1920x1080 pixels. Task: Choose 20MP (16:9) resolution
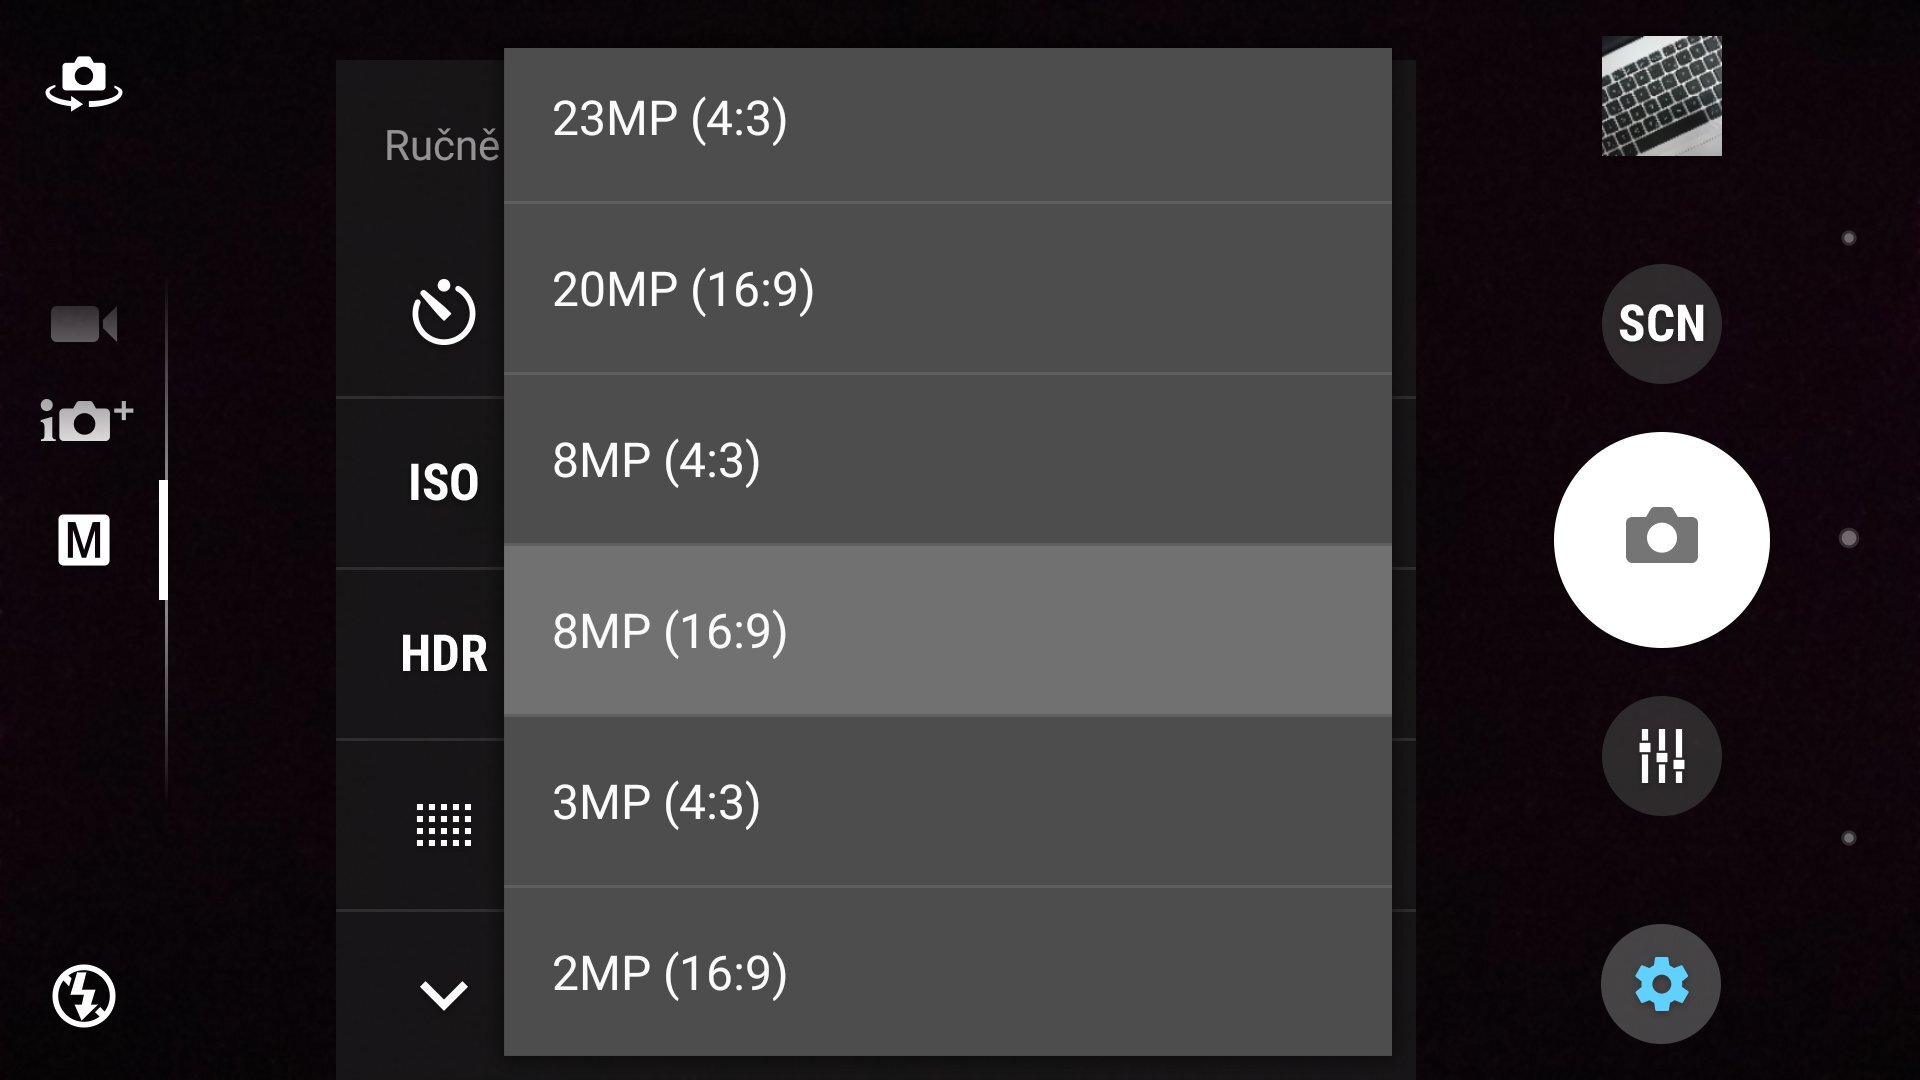coord(946,290)
